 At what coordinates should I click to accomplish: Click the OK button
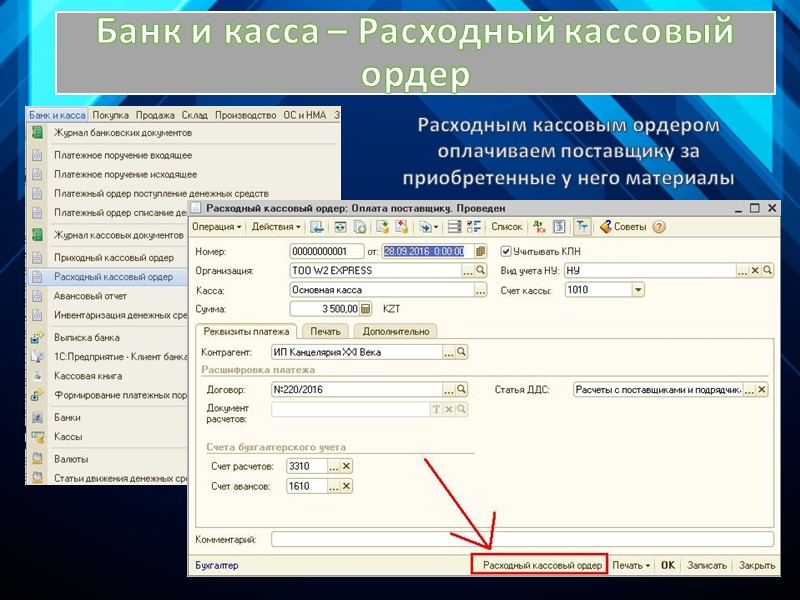[668, 565]
